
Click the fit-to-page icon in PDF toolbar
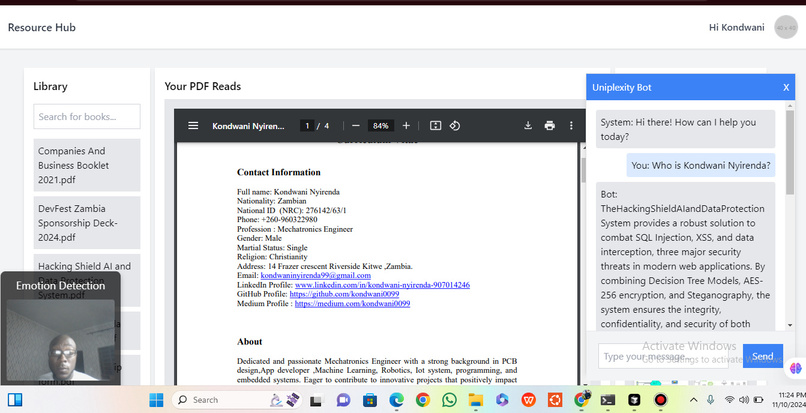tap(435, 125)
